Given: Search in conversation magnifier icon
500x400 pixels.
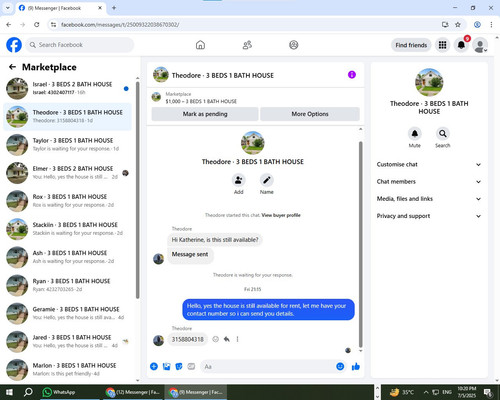Looking at the screenshot, I should pyautogui.click(x=443, y=134).
